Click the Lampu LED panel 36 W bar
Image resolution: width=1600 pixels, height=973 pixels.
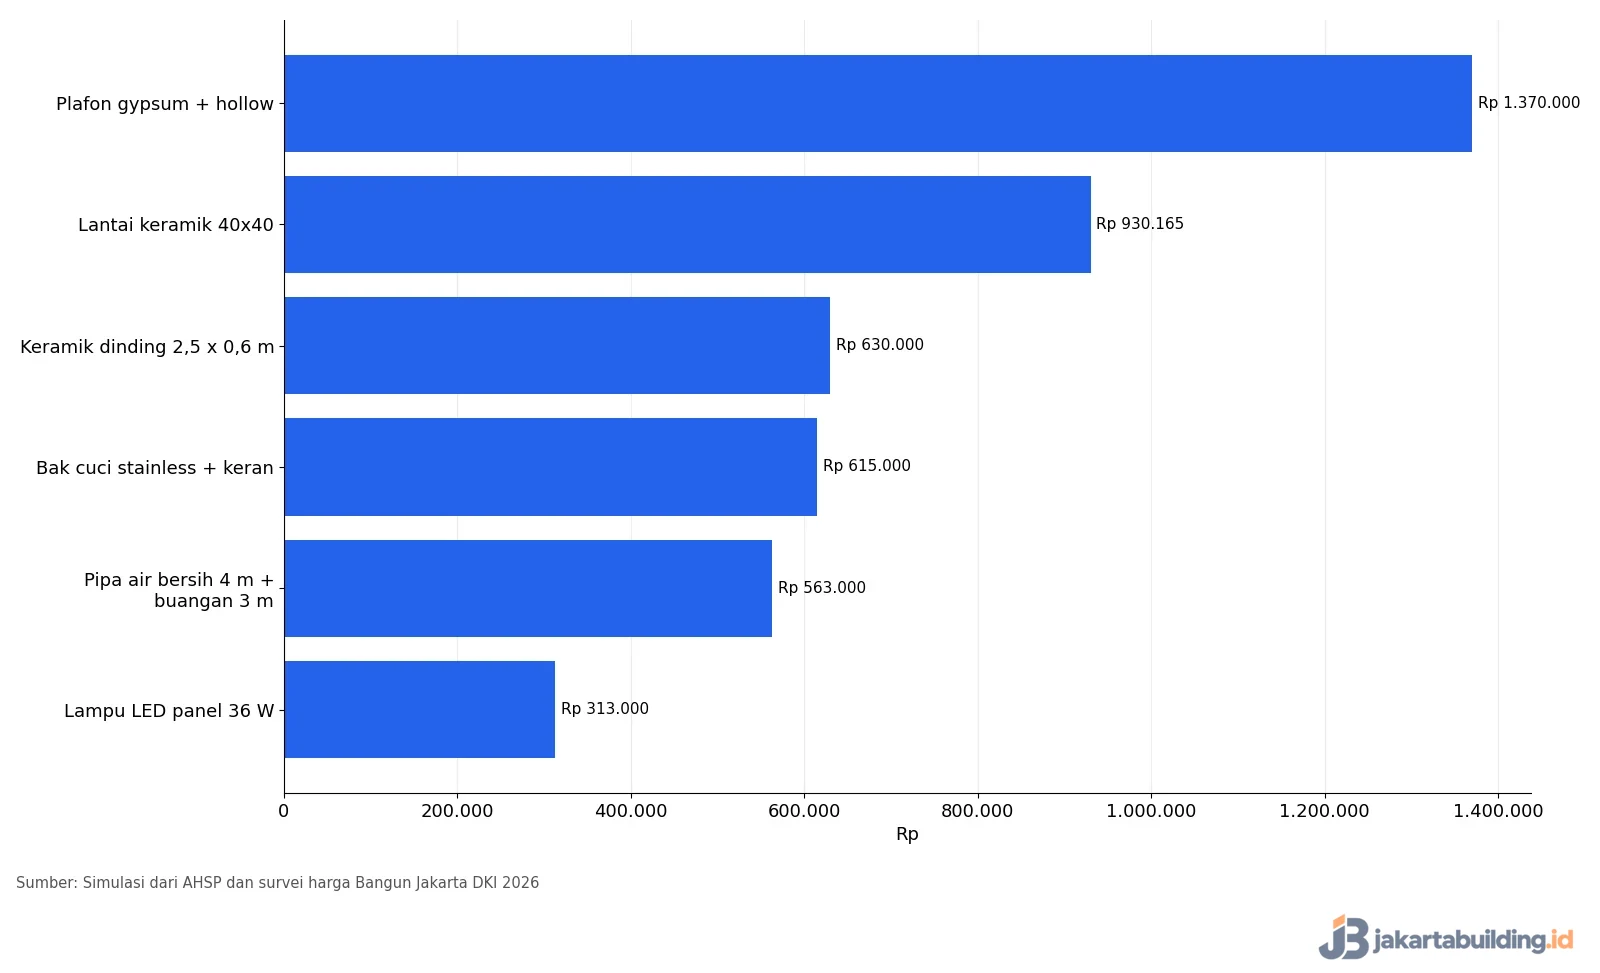(420, 710)
